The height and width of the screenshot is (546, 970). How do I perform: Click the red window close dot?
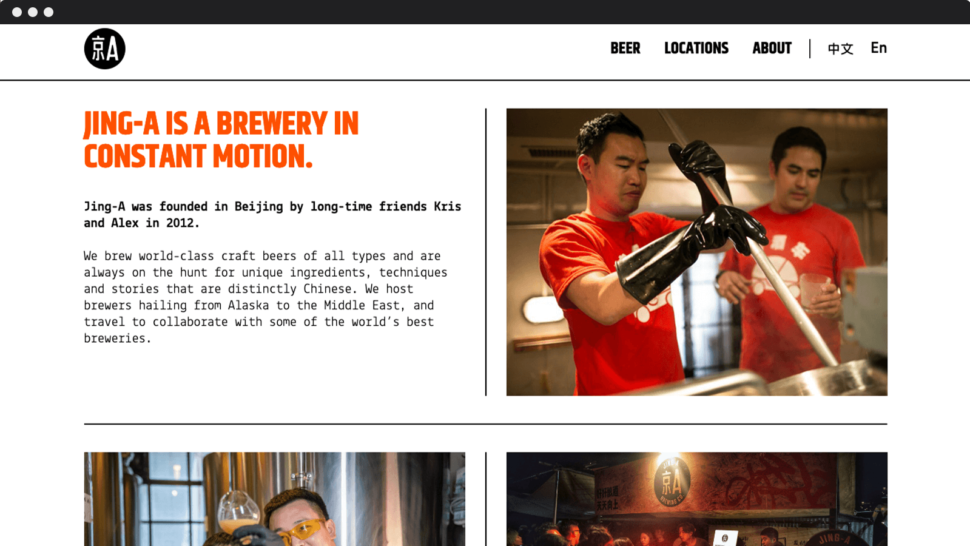(x=17, y=12)
